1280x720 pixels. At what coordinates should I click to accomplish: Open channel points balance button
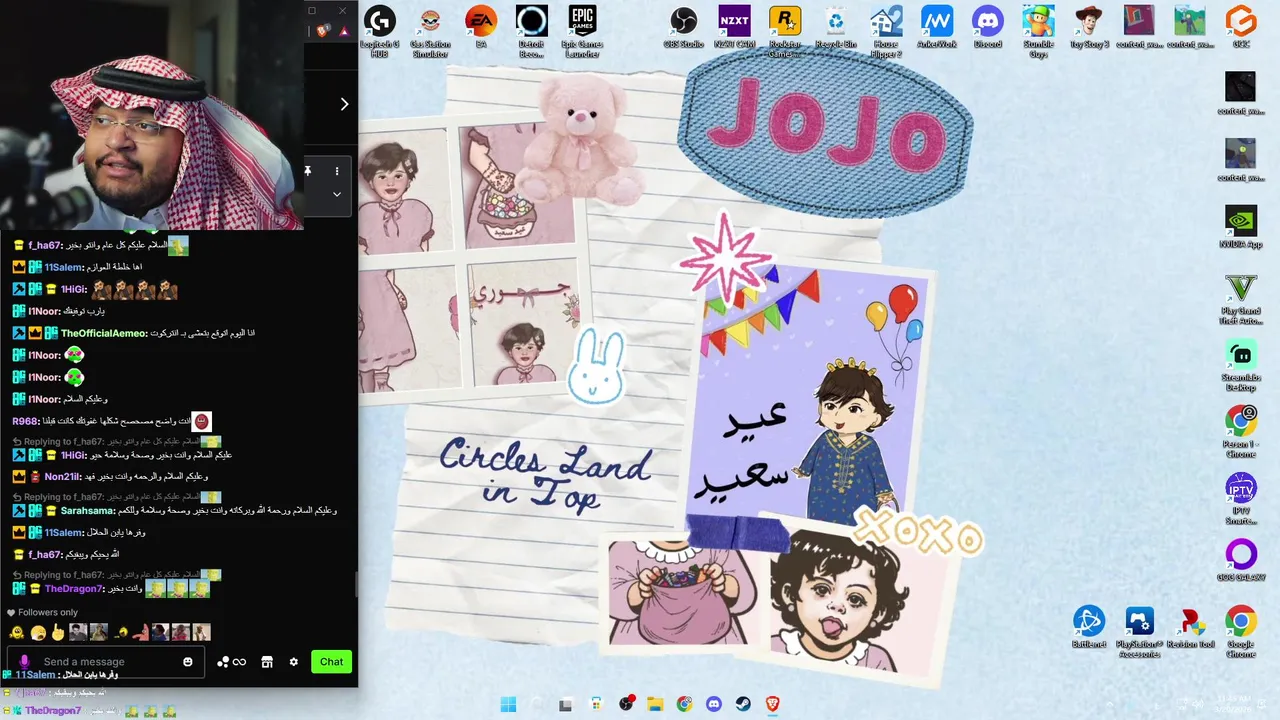231,661
